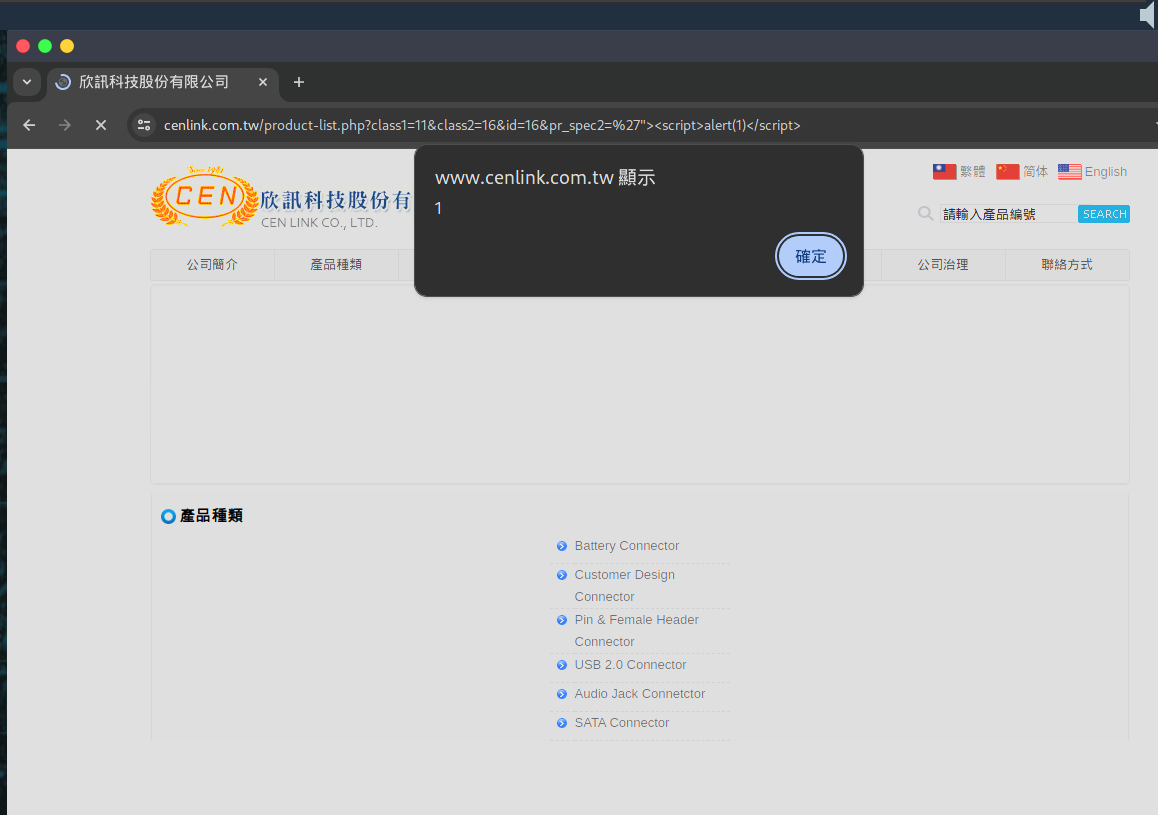Click the blue SEARCH button
This screenshot has height=815, width=1158.
tap(1104, 214)
